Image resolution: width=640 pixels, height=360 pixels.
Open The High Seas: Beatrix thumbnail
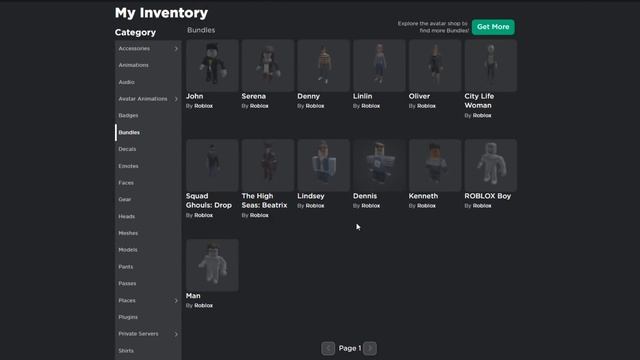pyautogui.click(x=268, y=165)
